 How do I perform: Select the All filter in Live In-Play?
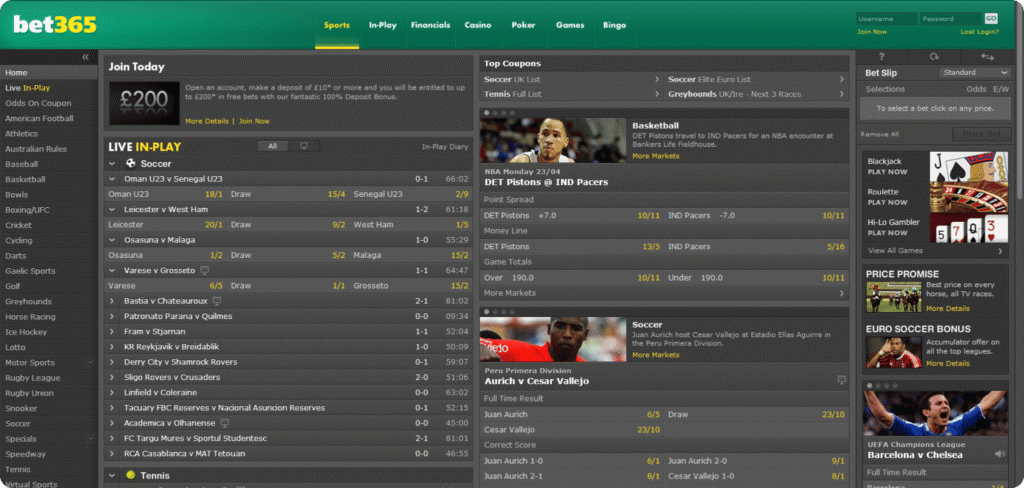[272, 146]
